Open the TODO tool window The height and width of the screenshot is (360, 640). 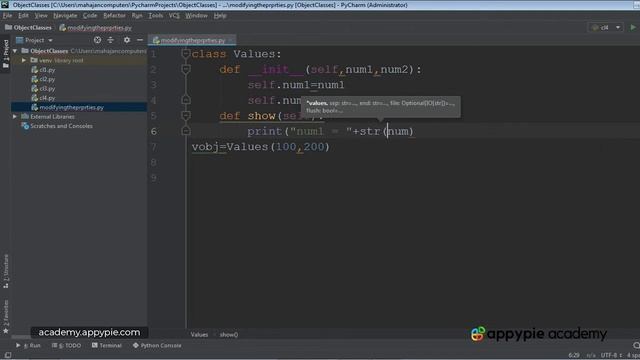67,345
